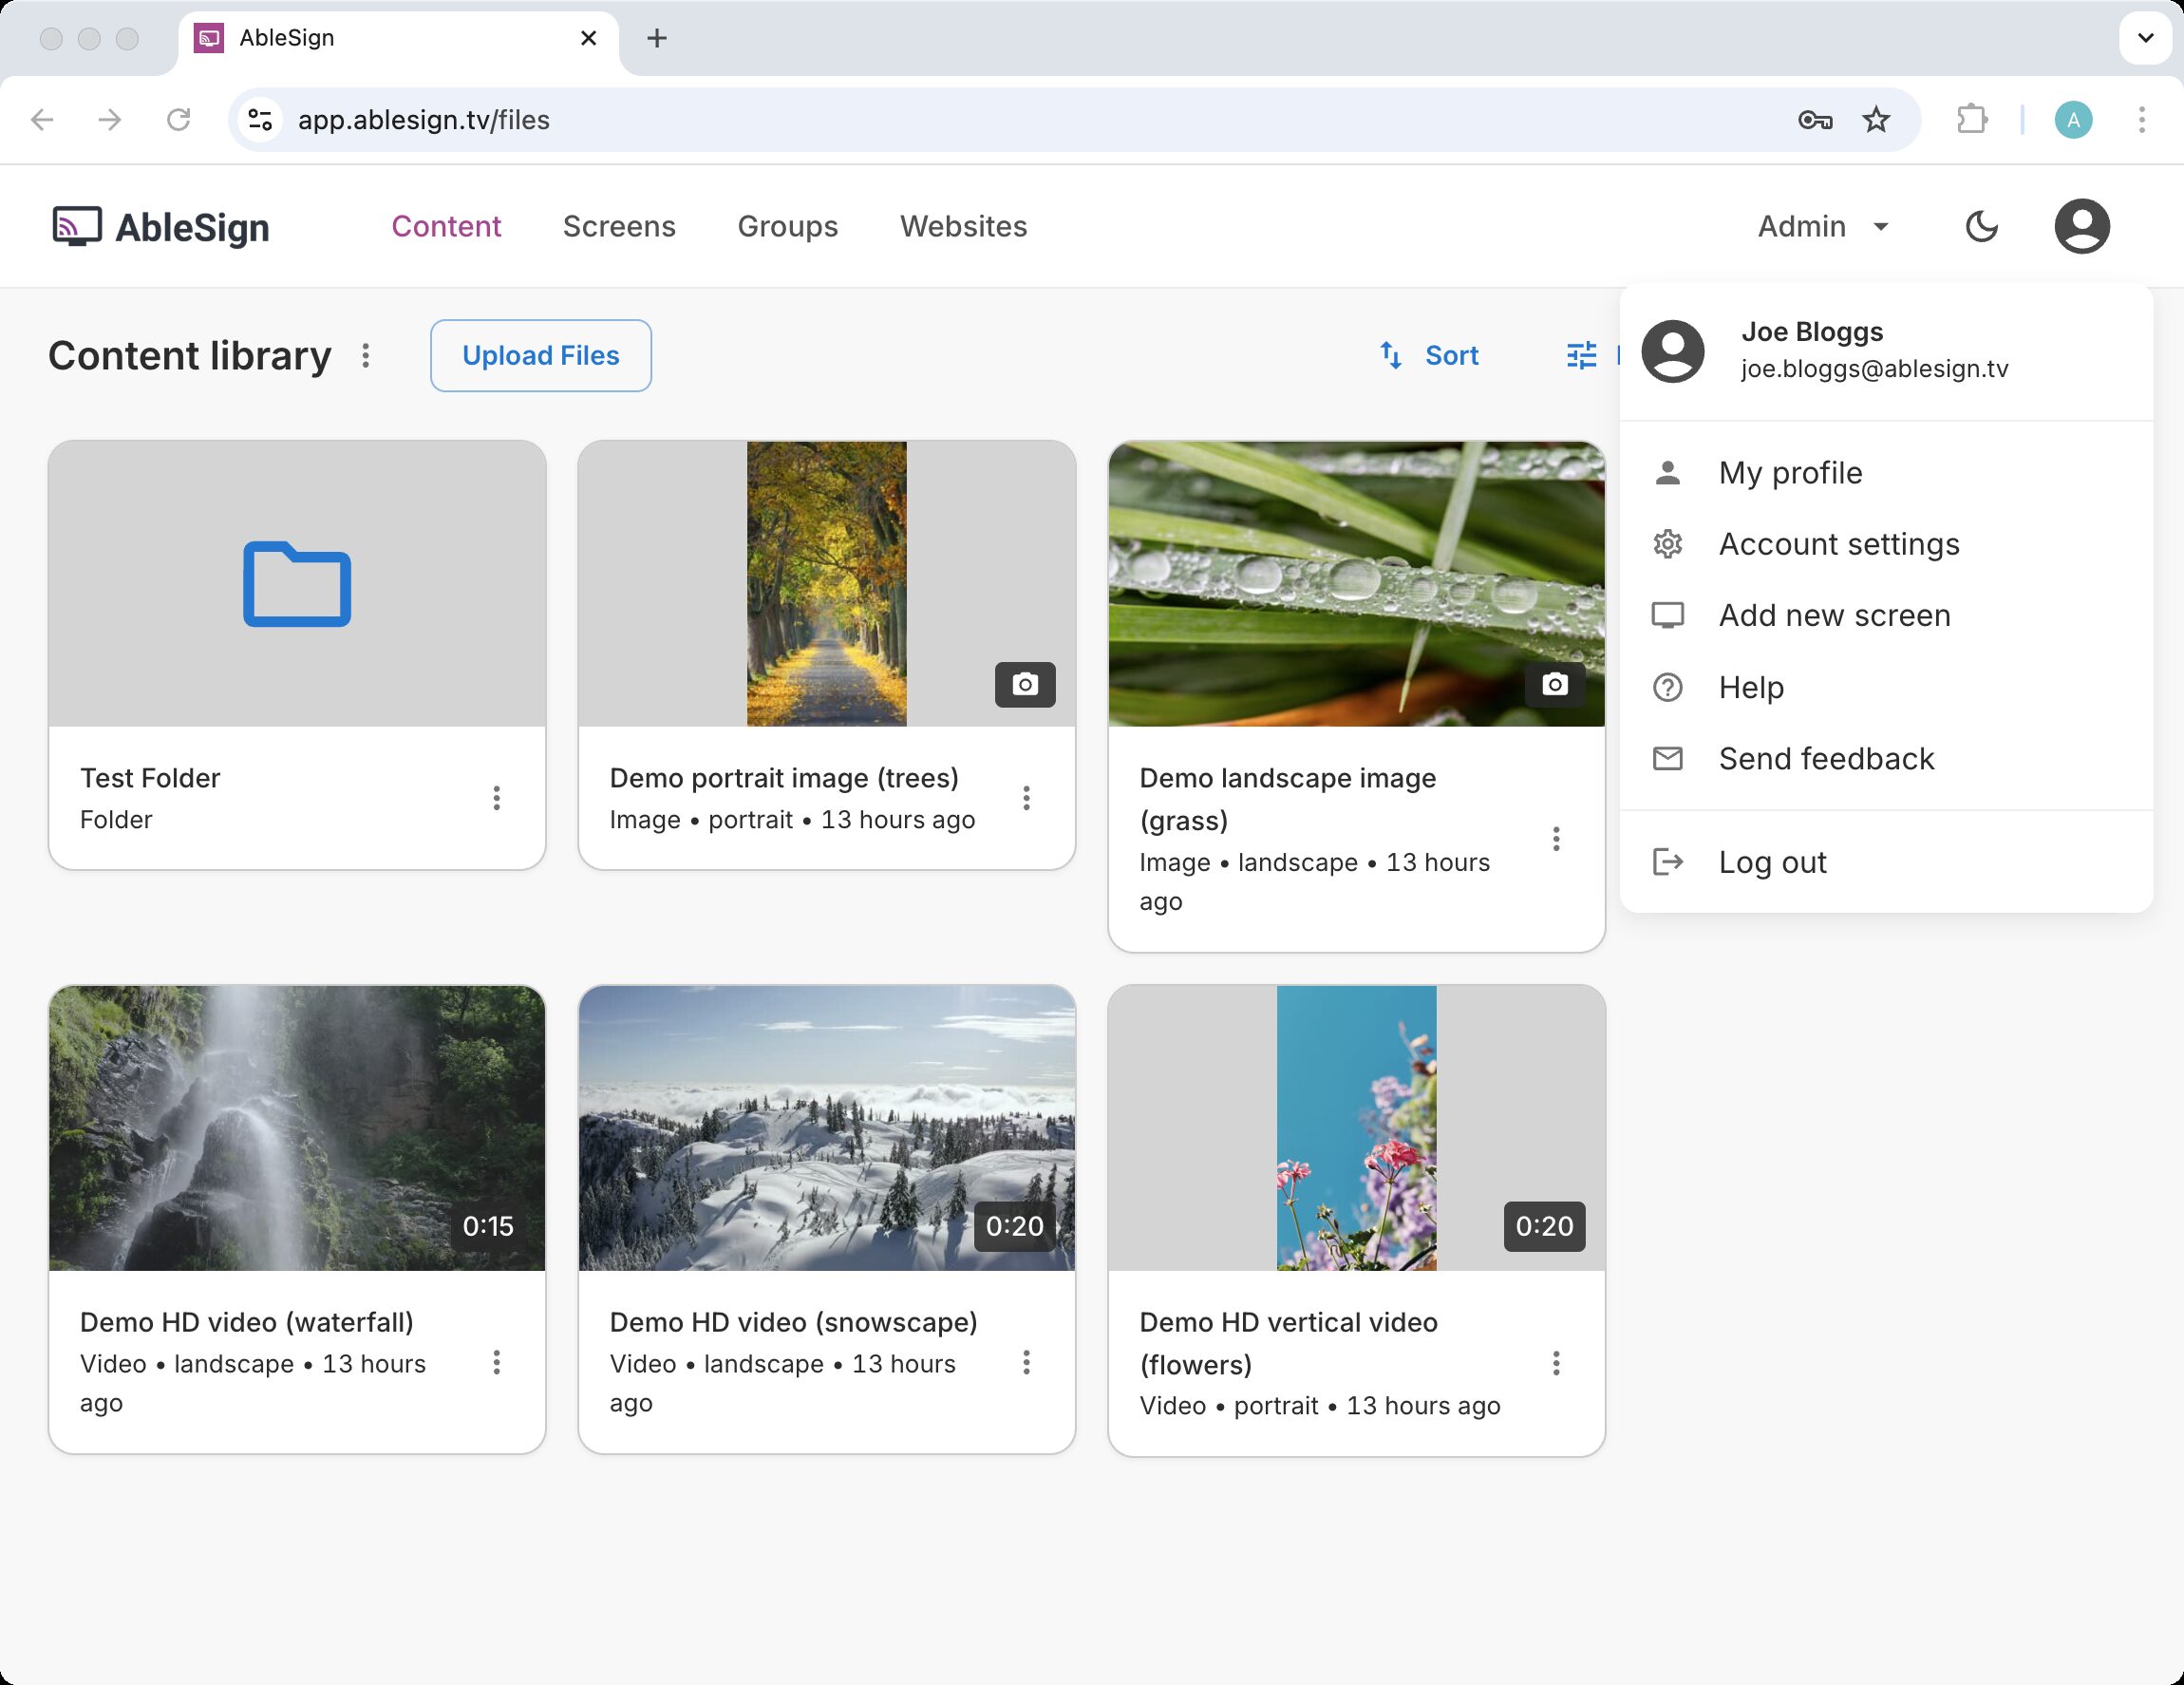Viewport: 2184px width, 1685px height.
Task: Click the user account avatar icon
Action: [x=2081, y=227]
